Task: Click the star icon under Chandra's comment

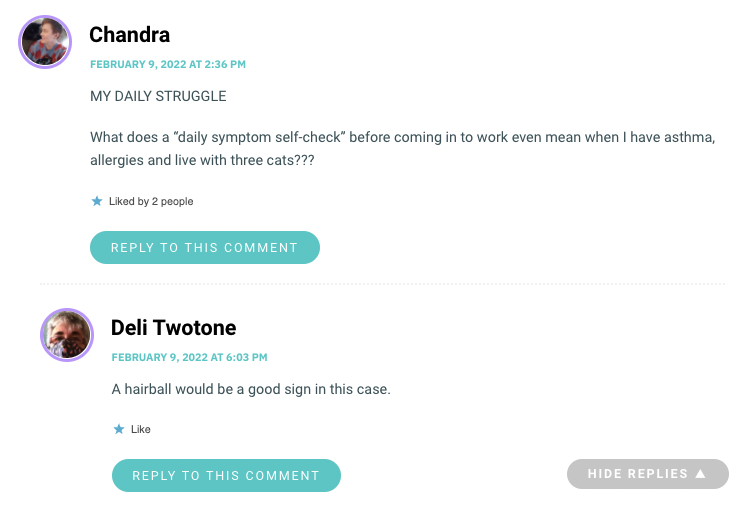Action: (x=97, y=201)
